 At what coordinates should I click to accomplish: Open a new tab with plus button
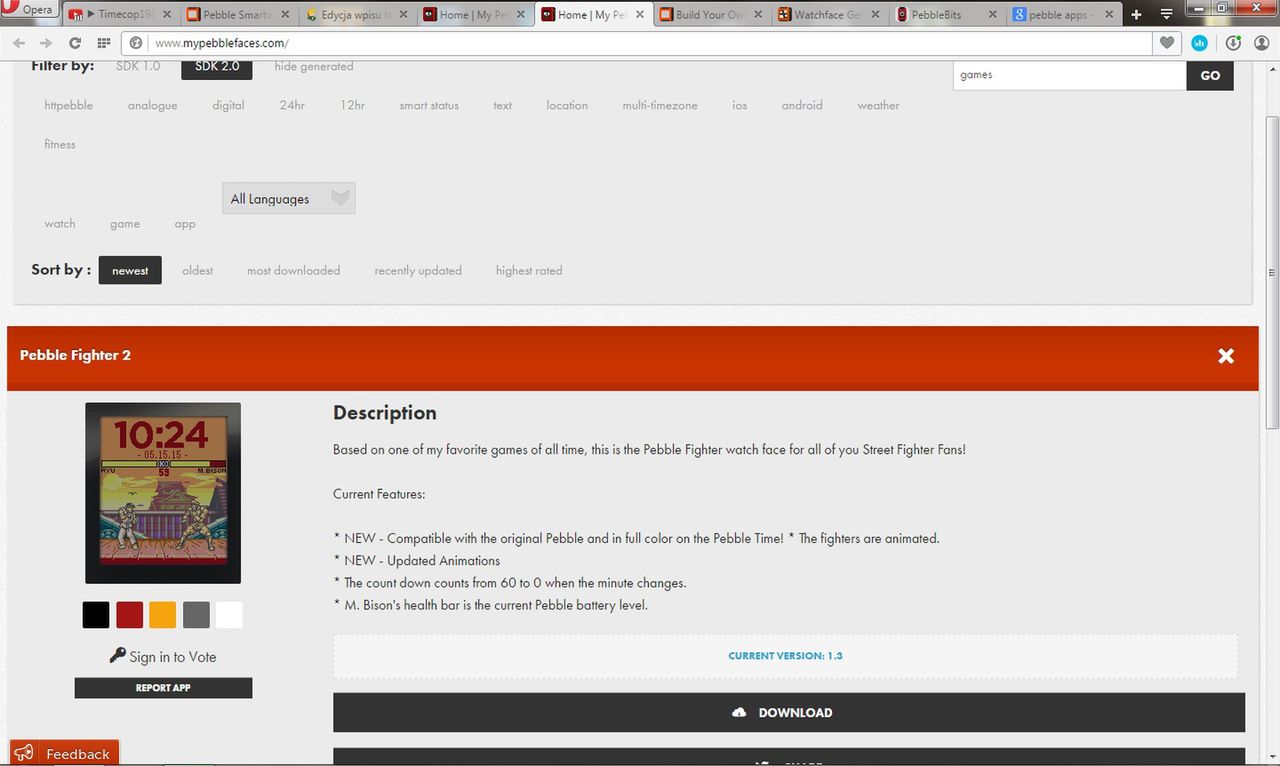(1136, 15)
